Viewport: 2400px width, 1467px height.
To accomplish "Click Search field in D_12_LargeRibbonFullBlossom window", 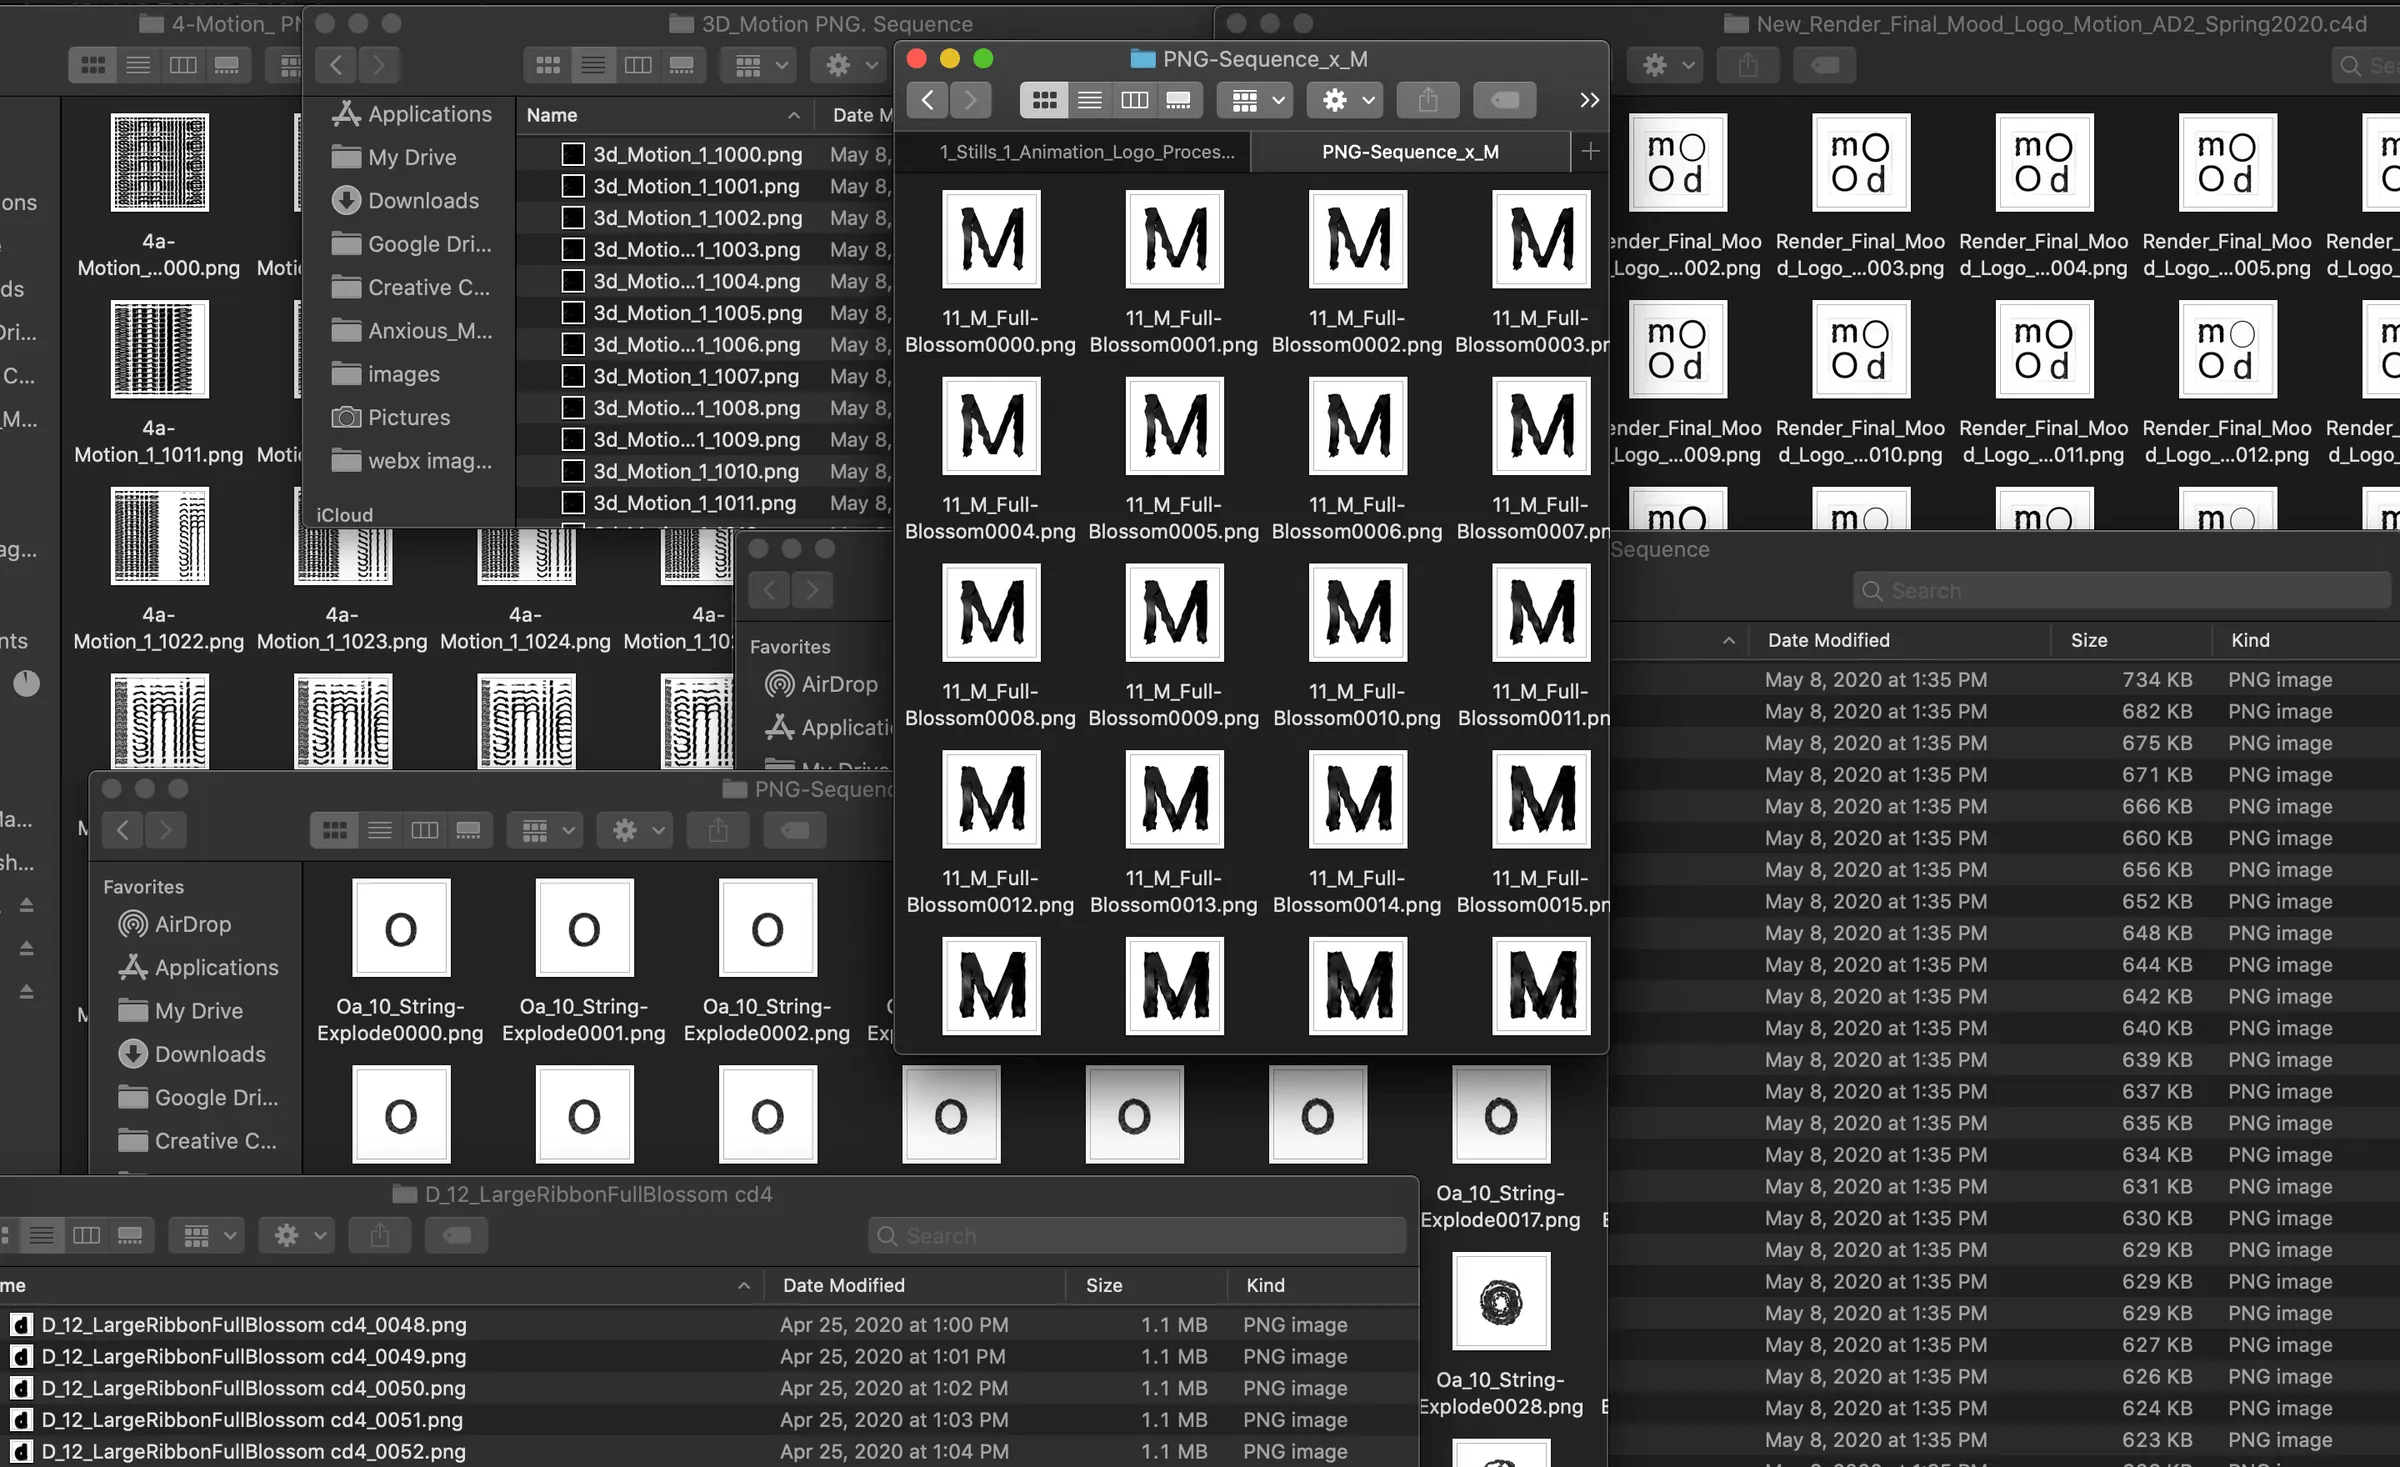I will (x=1138, y=1236).
